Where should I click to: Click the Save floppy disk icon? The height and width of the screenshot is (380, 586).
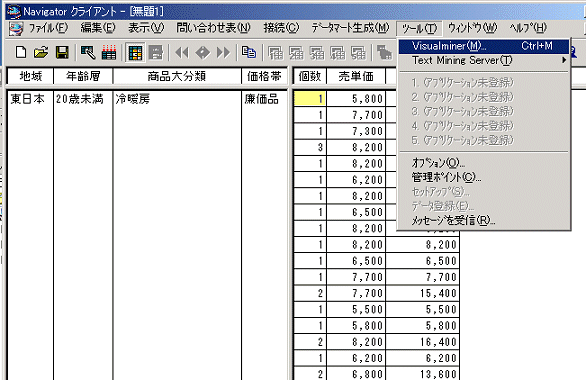tap(62, 53)
